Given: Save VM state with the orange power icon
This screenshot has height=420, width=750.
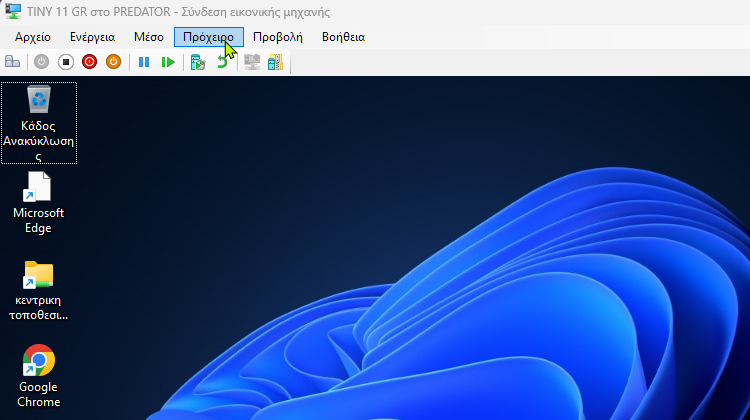Looking at the screenshot, I should (113, 62).
